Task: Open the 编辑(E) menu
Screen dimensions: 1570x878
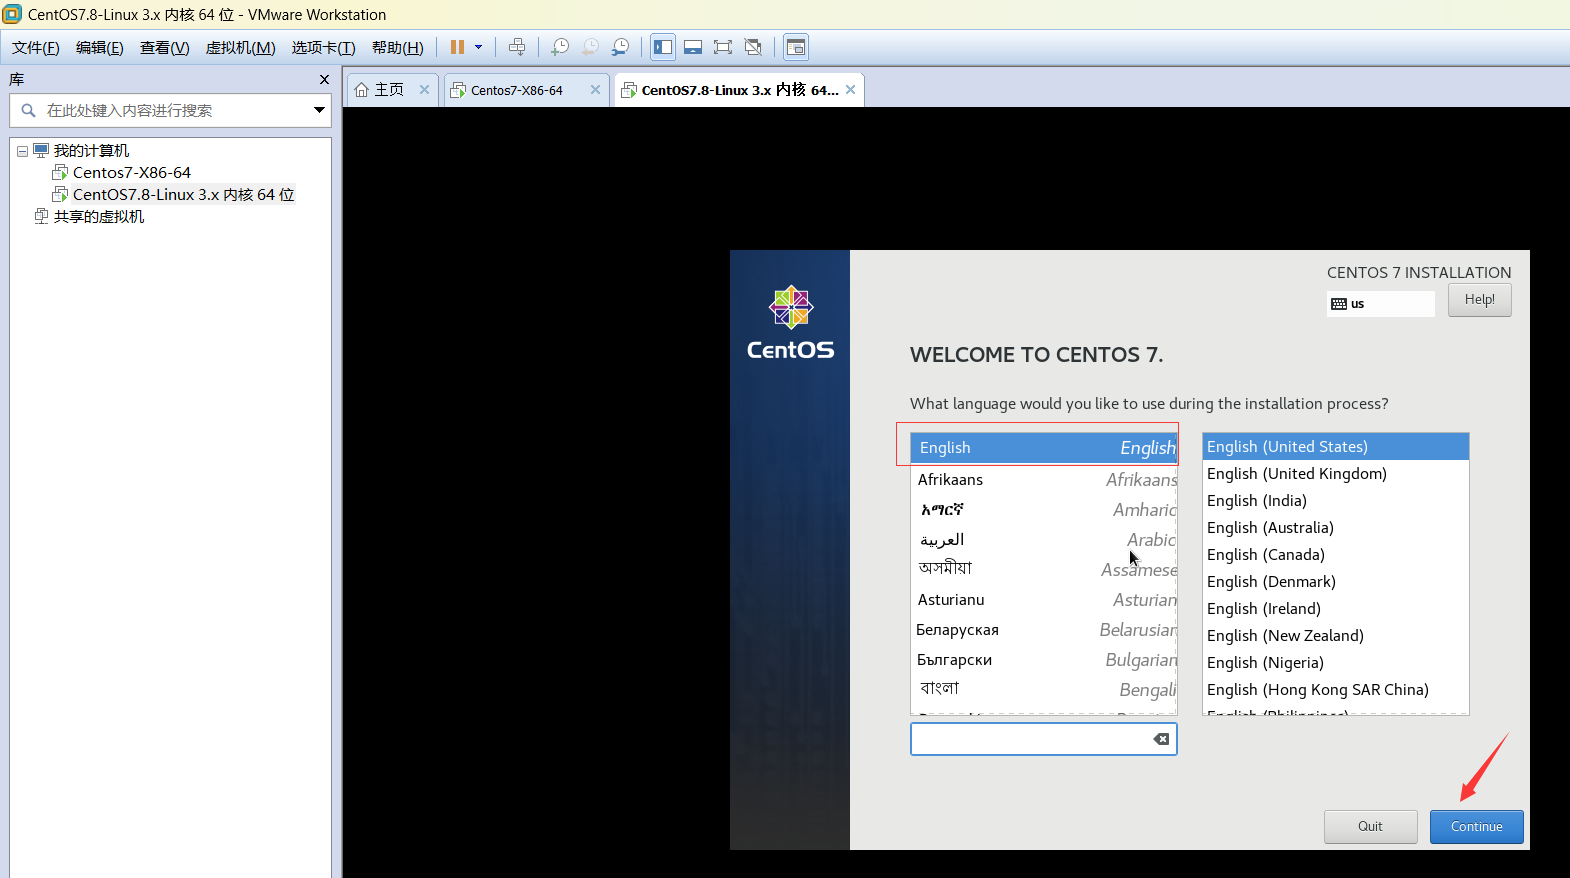Action: [100, 48]
